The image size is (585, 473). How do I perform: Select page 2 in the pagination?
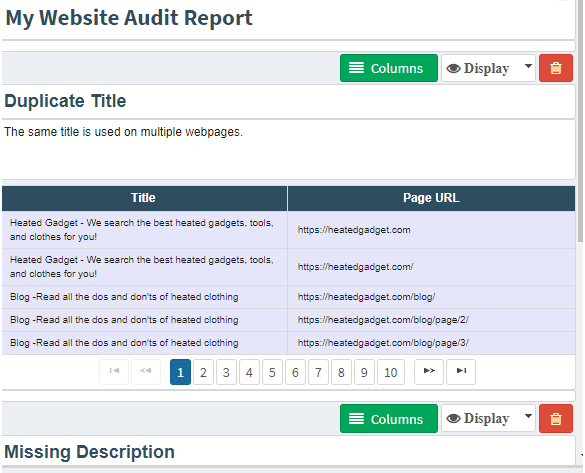pos(203,372)
